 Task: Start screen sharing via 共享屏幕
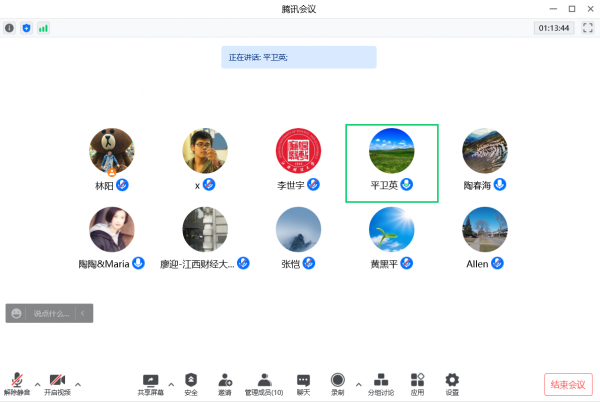(x=151, y=382)
